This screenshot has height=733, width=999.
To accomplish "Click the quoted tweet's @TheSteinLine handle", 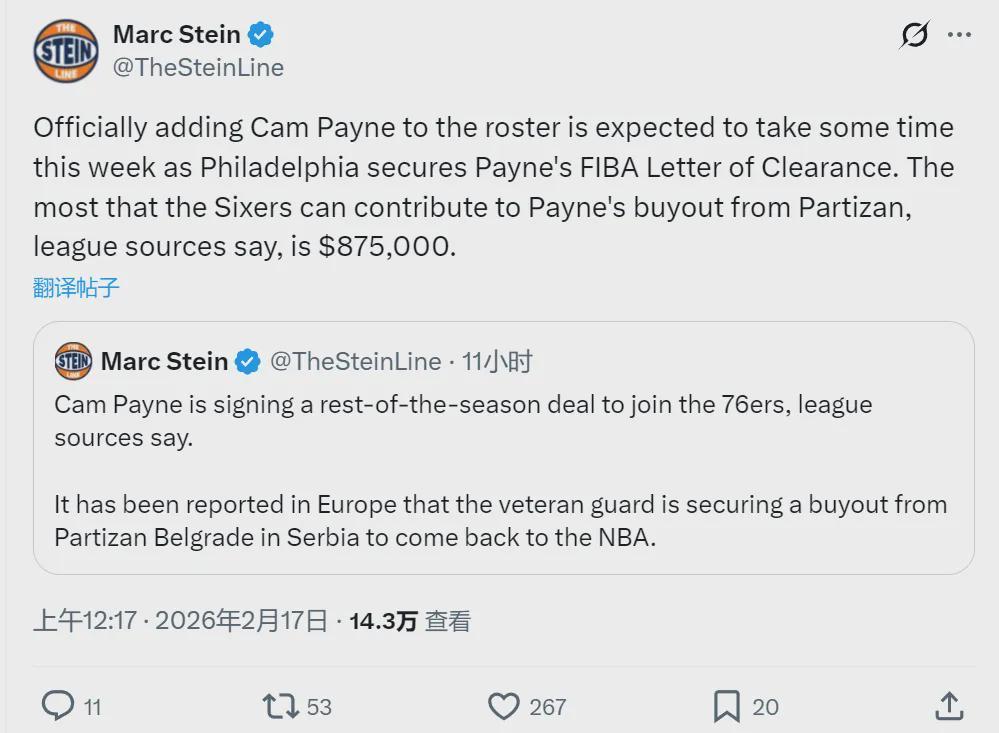I will point(355,361).
